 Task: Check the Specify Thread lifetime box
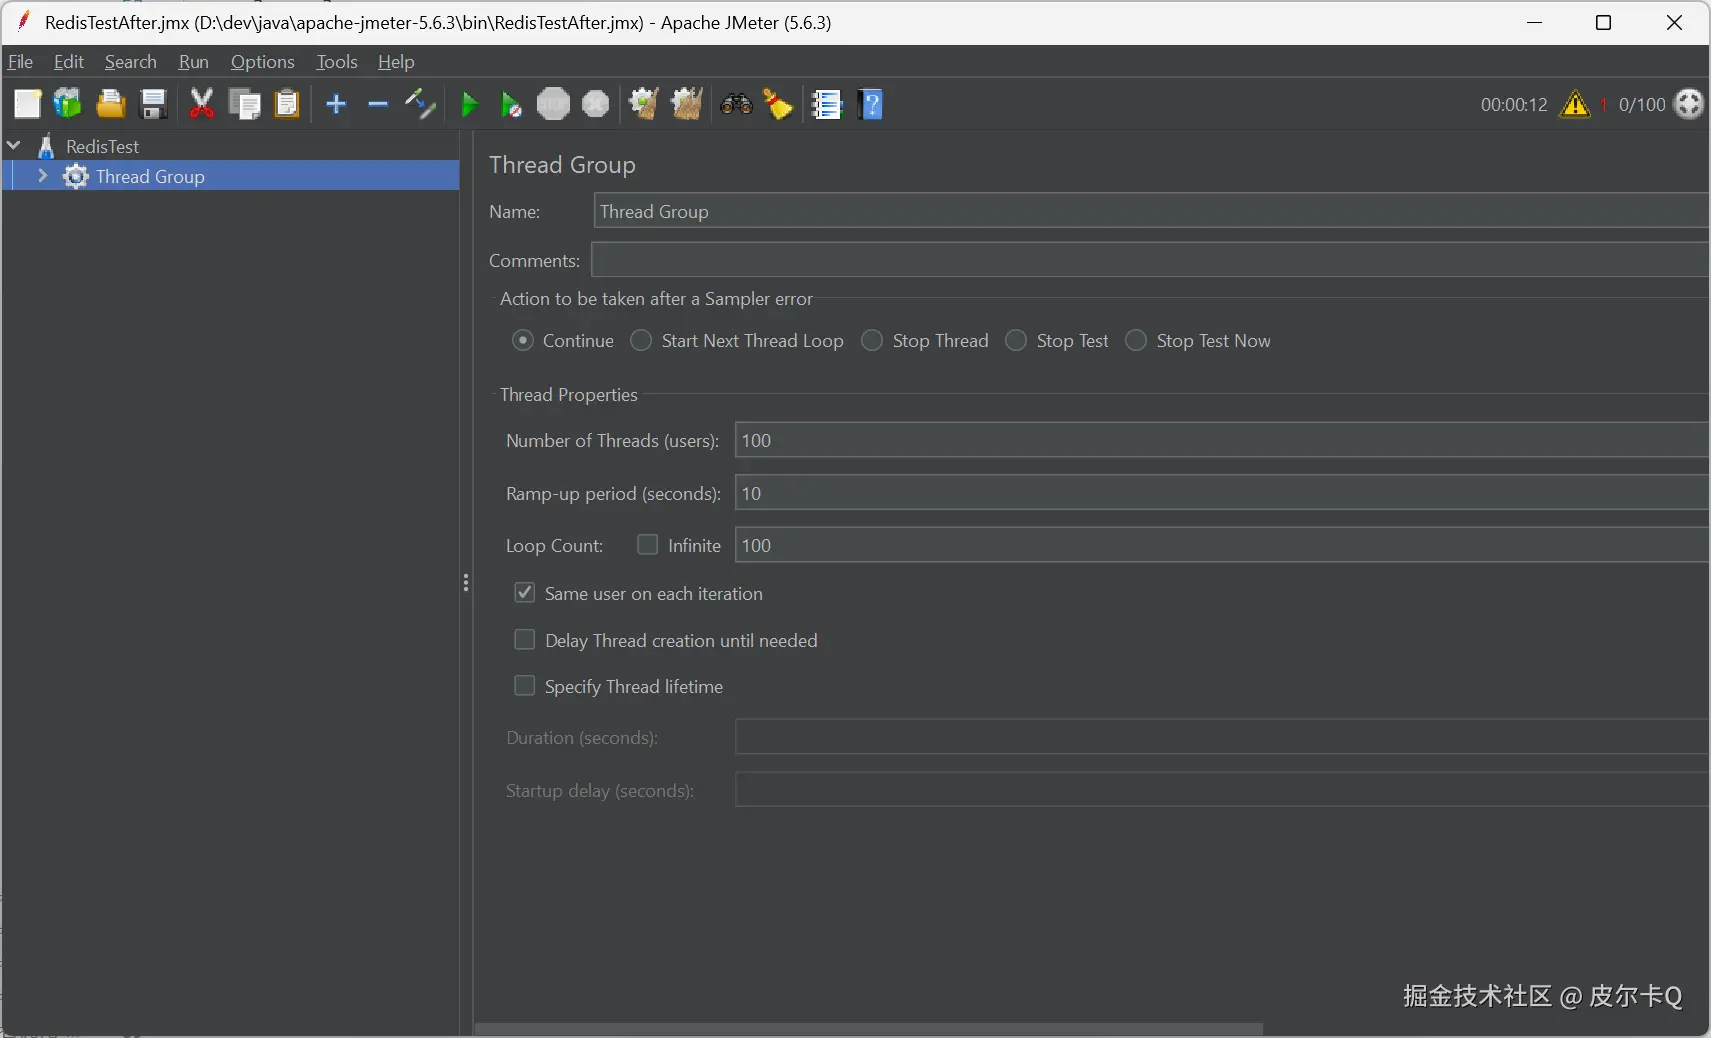[x=524, y=686]
